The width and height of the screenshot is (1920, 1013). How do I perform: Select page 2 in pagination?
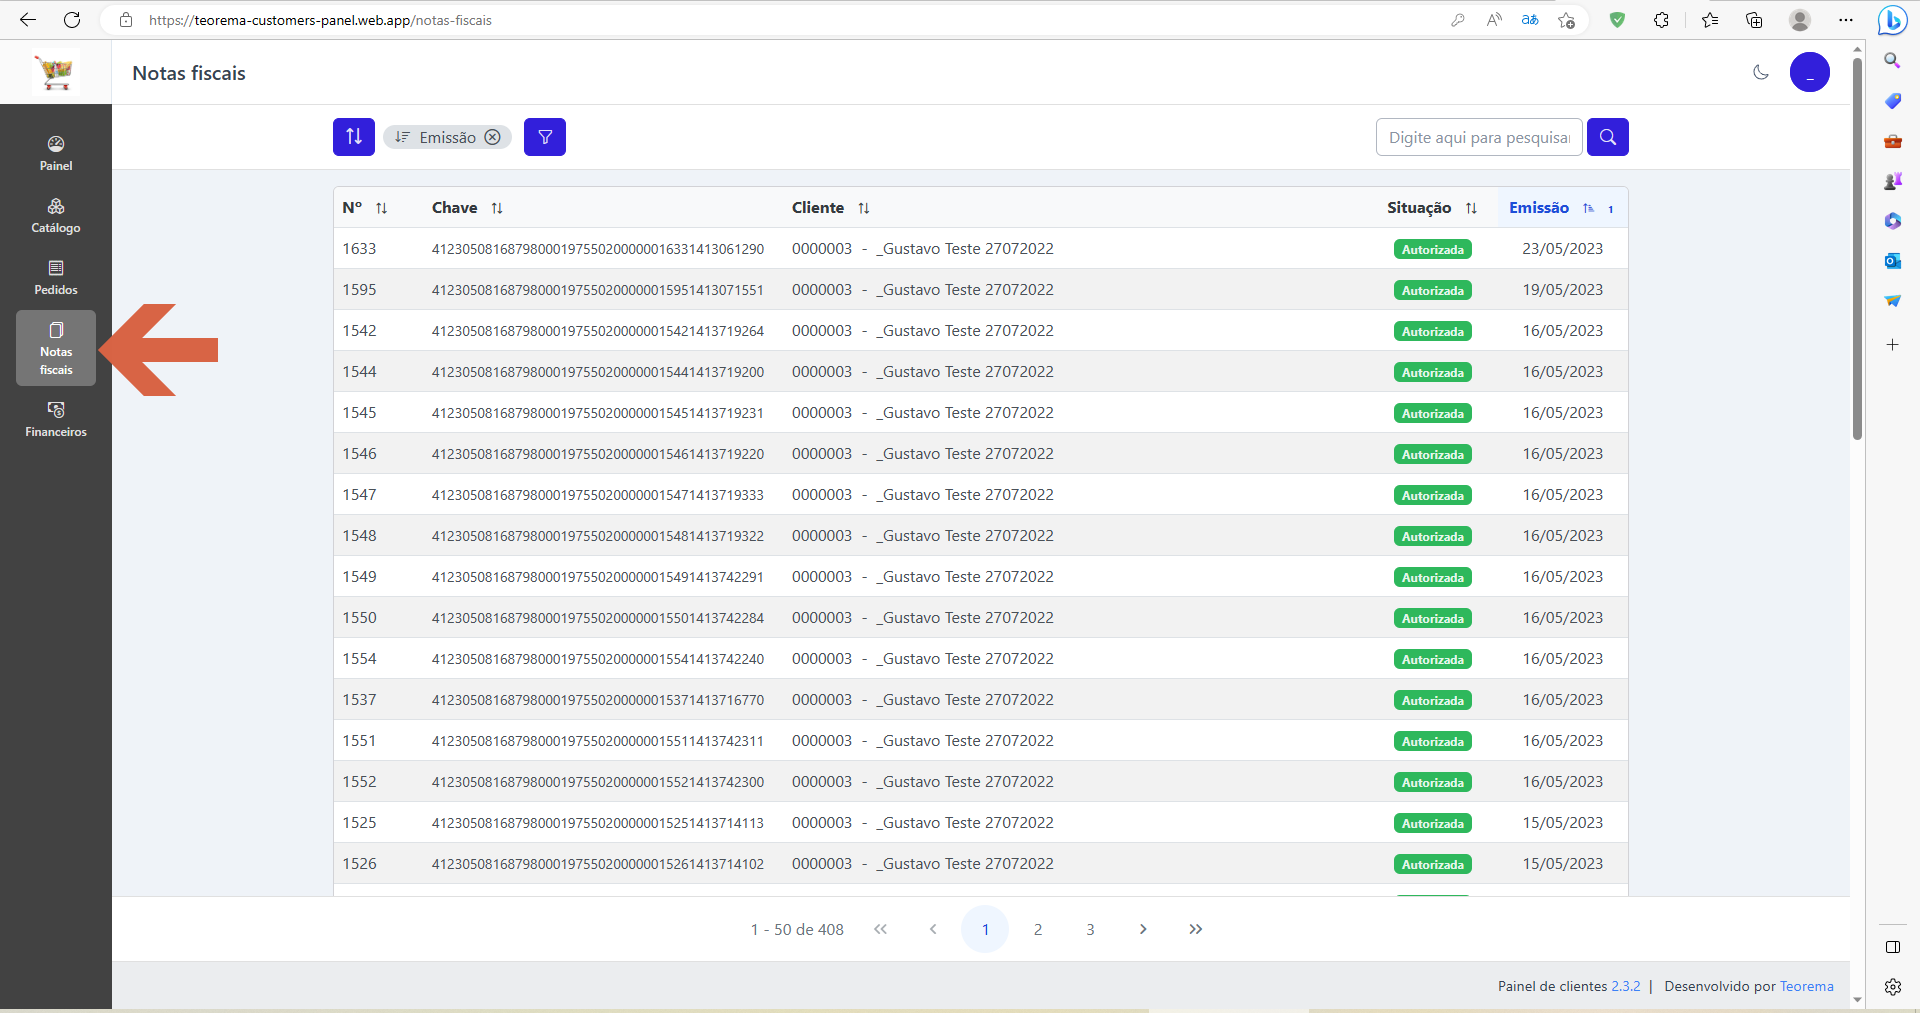pos(1038,929)
